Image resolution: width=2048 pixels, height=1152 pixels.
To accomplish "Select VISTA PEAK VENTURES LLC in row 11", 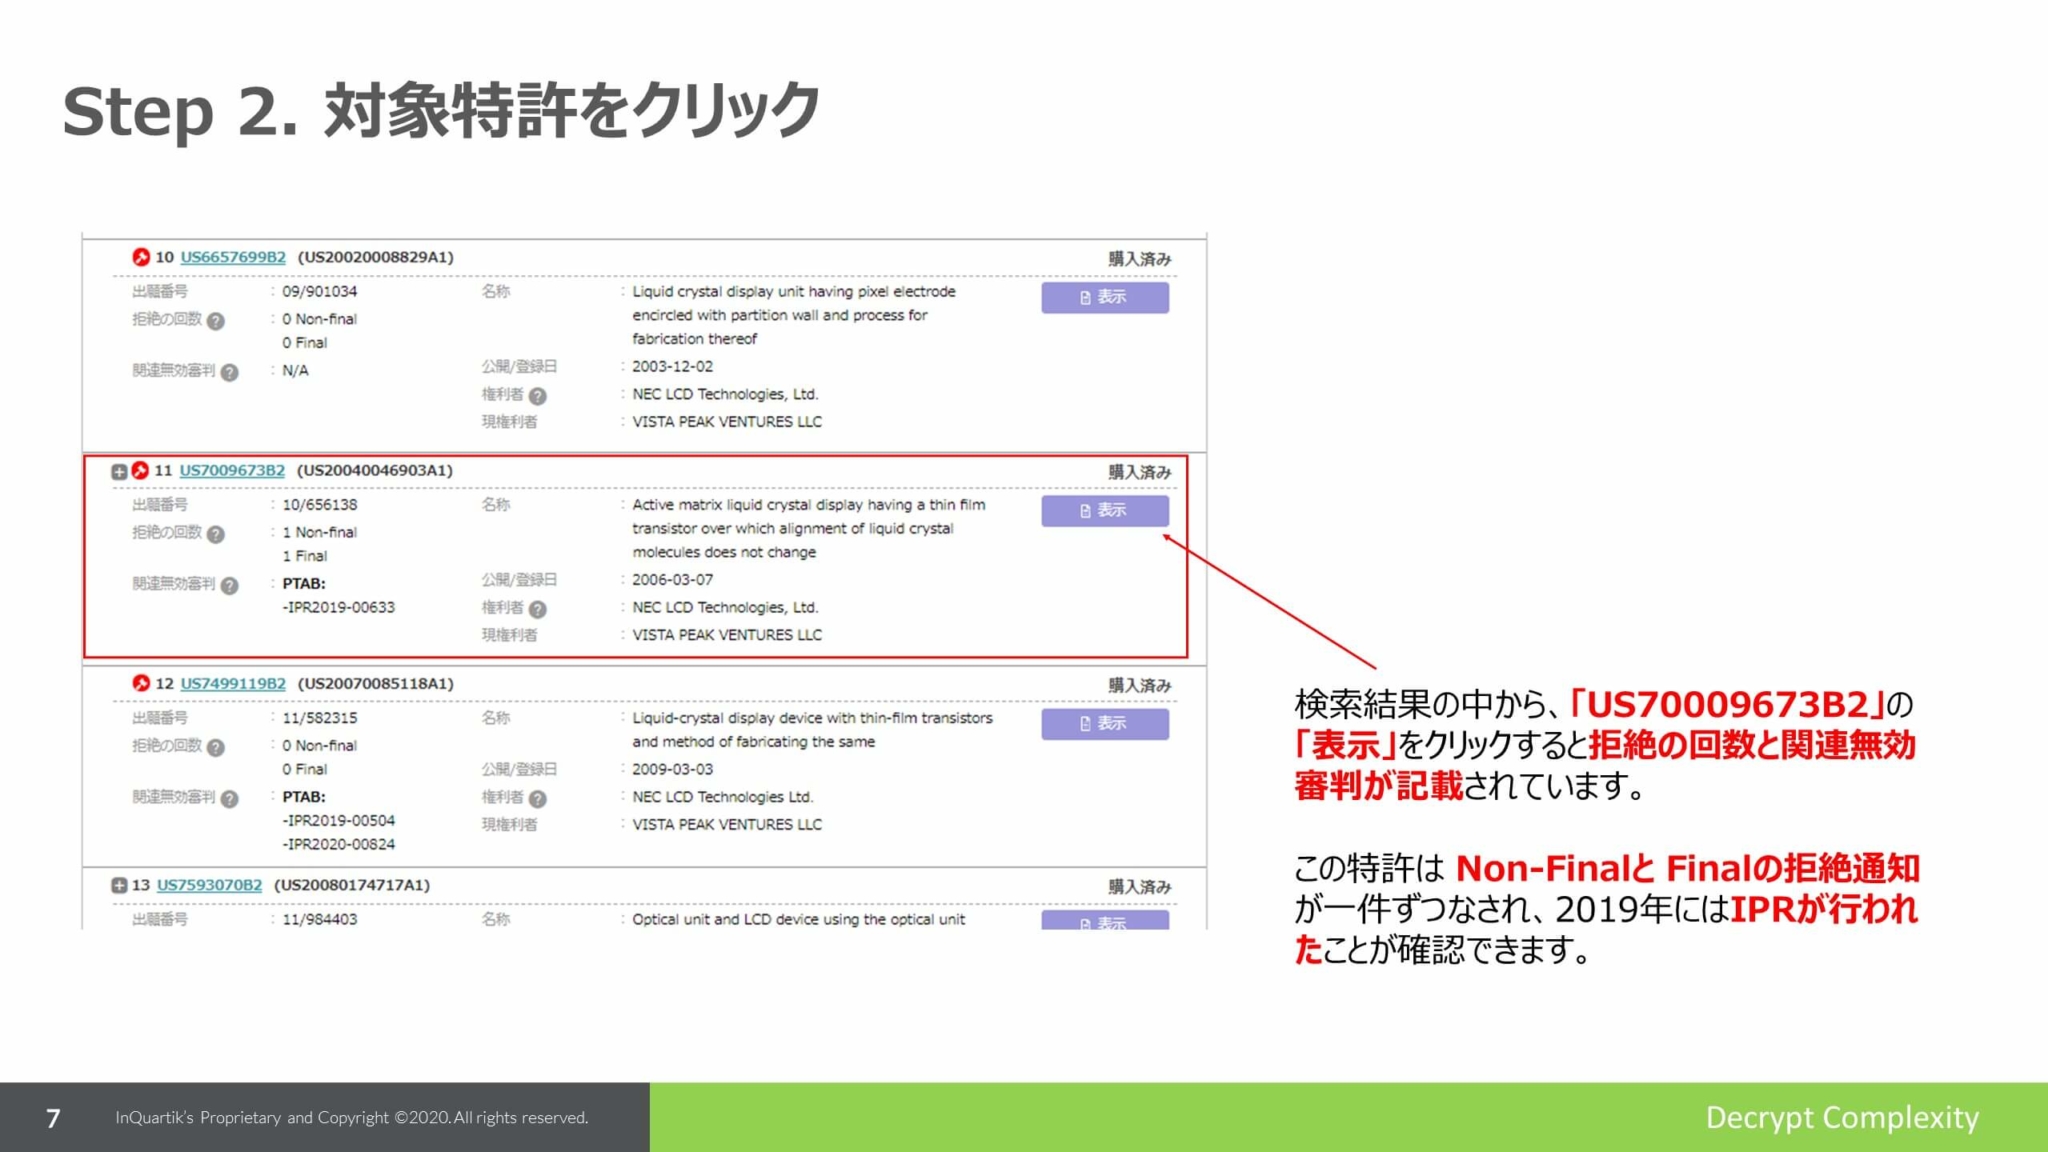I will coord(727,635).
